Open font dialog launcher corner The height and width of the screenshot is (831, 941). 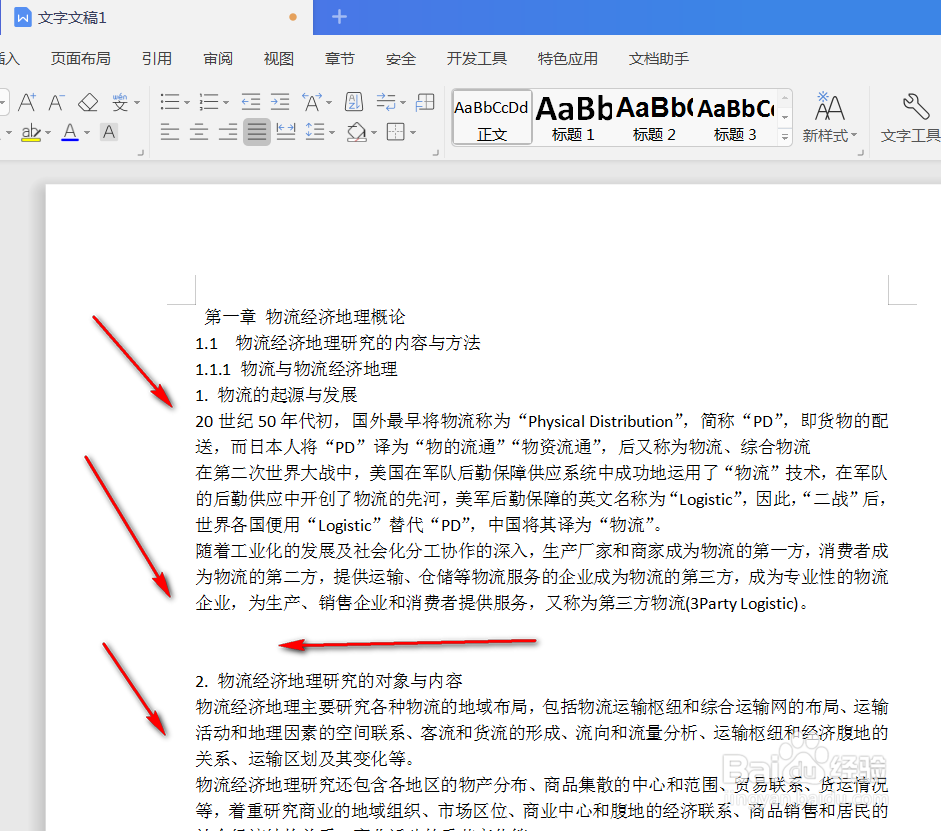(141, 153)
